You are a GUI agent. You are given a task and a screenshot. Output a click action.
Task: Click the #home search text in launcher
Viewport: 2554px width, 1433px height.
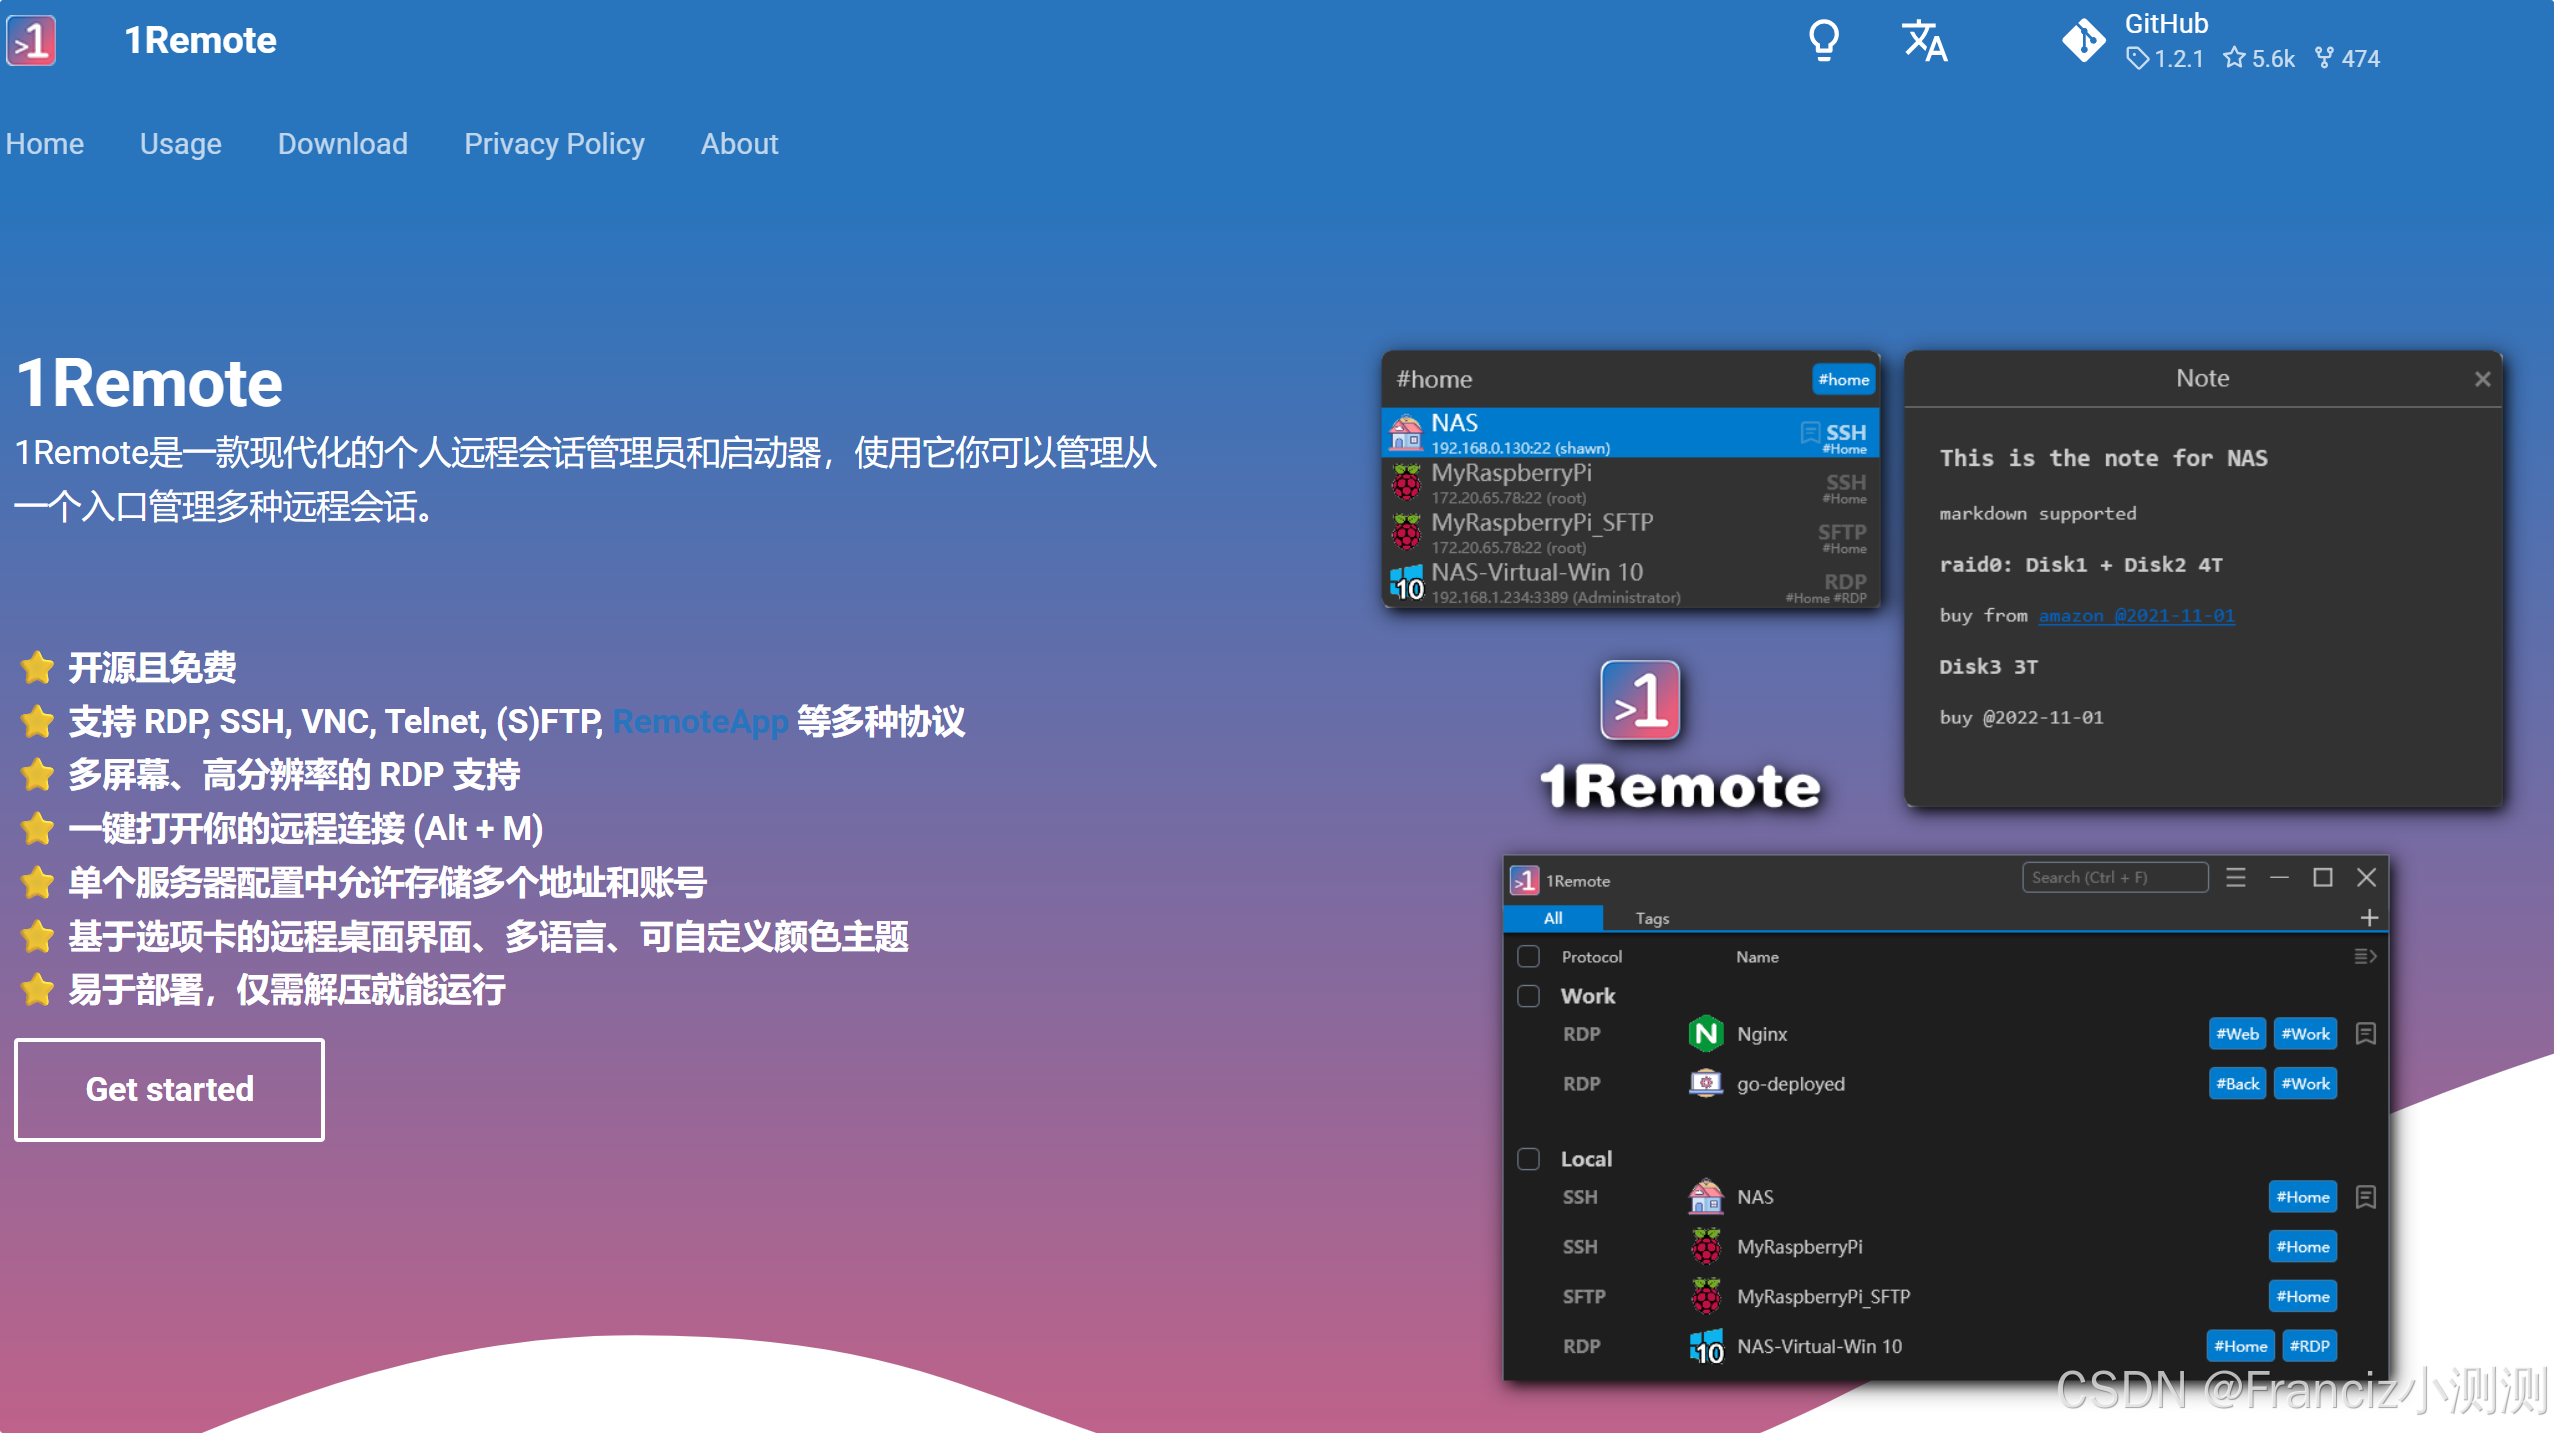[1434, 380]
